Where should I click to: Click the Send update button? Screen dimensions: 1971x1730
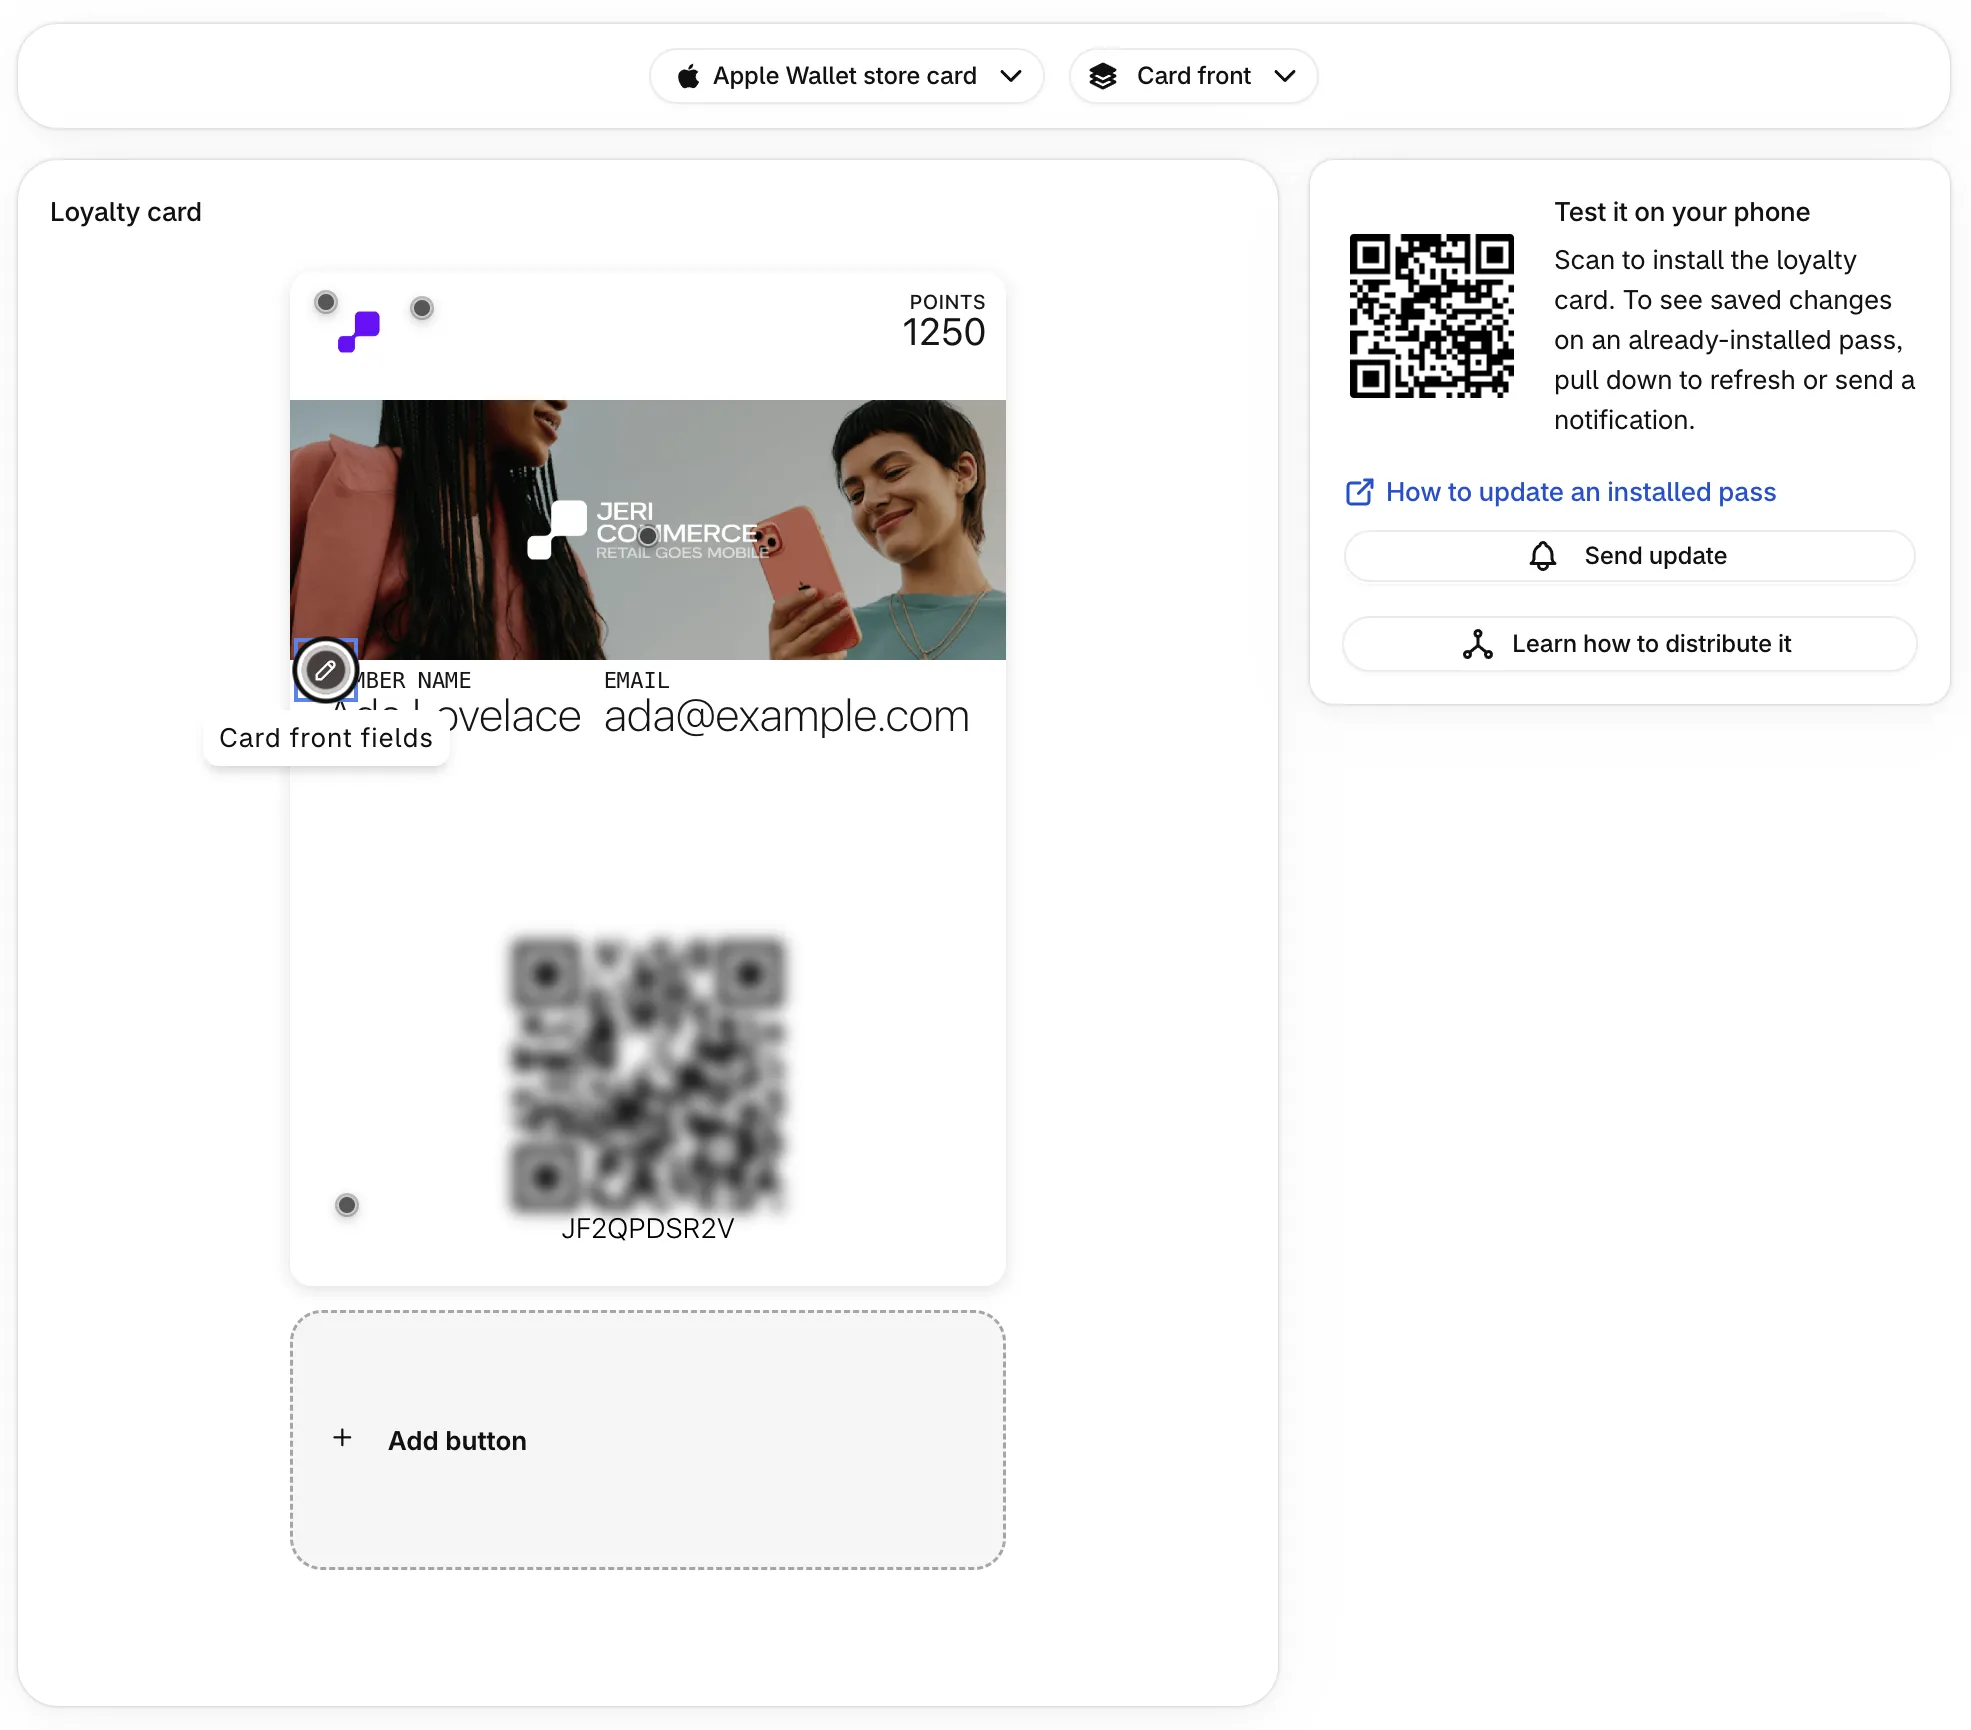tap(1630, 556)
